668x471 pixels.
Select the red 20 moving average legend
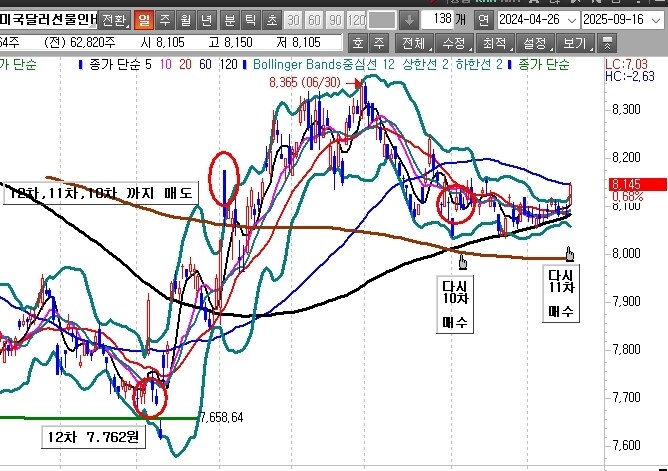[185, 65]
